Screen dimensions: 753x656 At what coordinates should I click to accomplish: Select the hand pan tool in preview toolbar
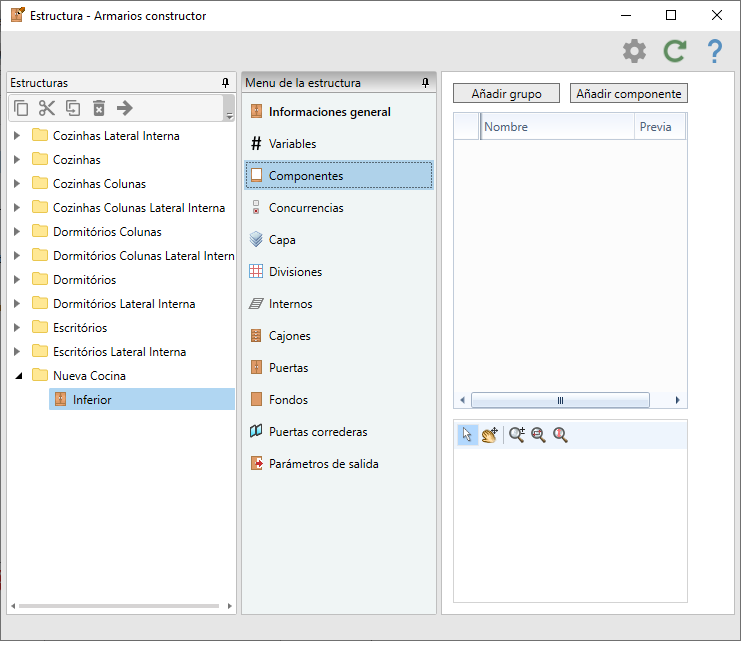[490, 435]
